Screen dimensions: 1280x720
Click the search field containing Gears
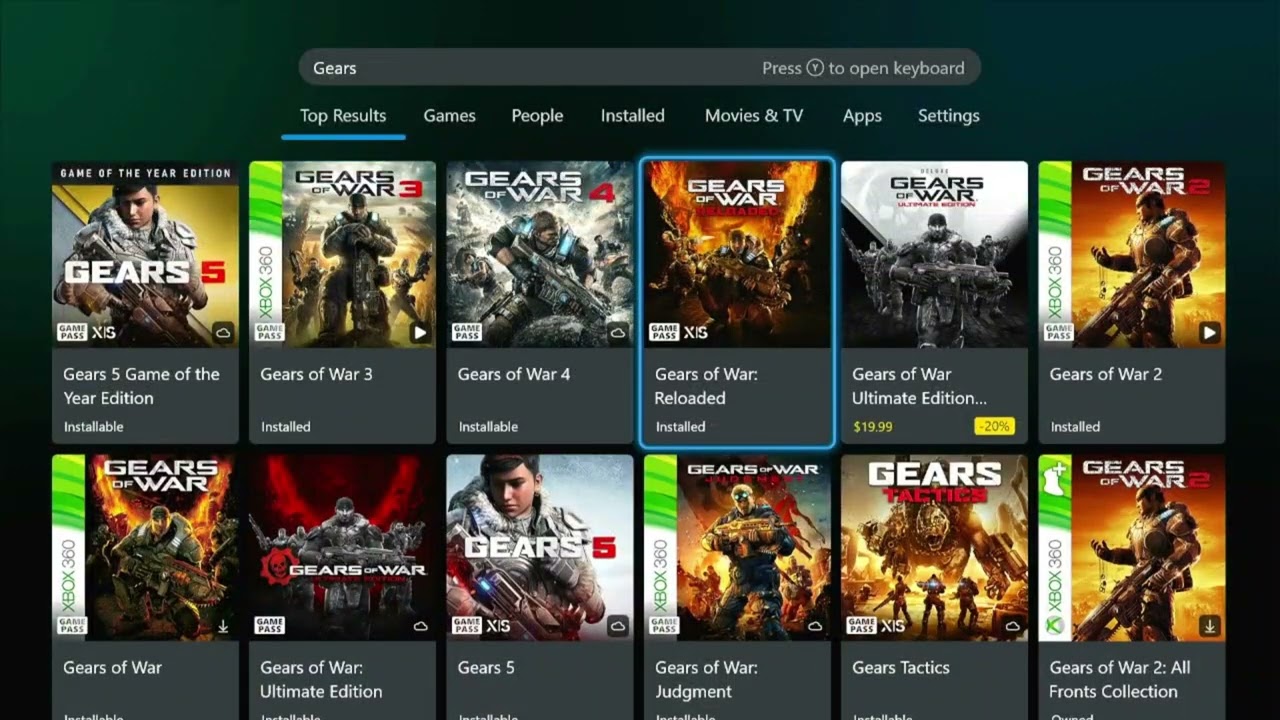[640, 68]
